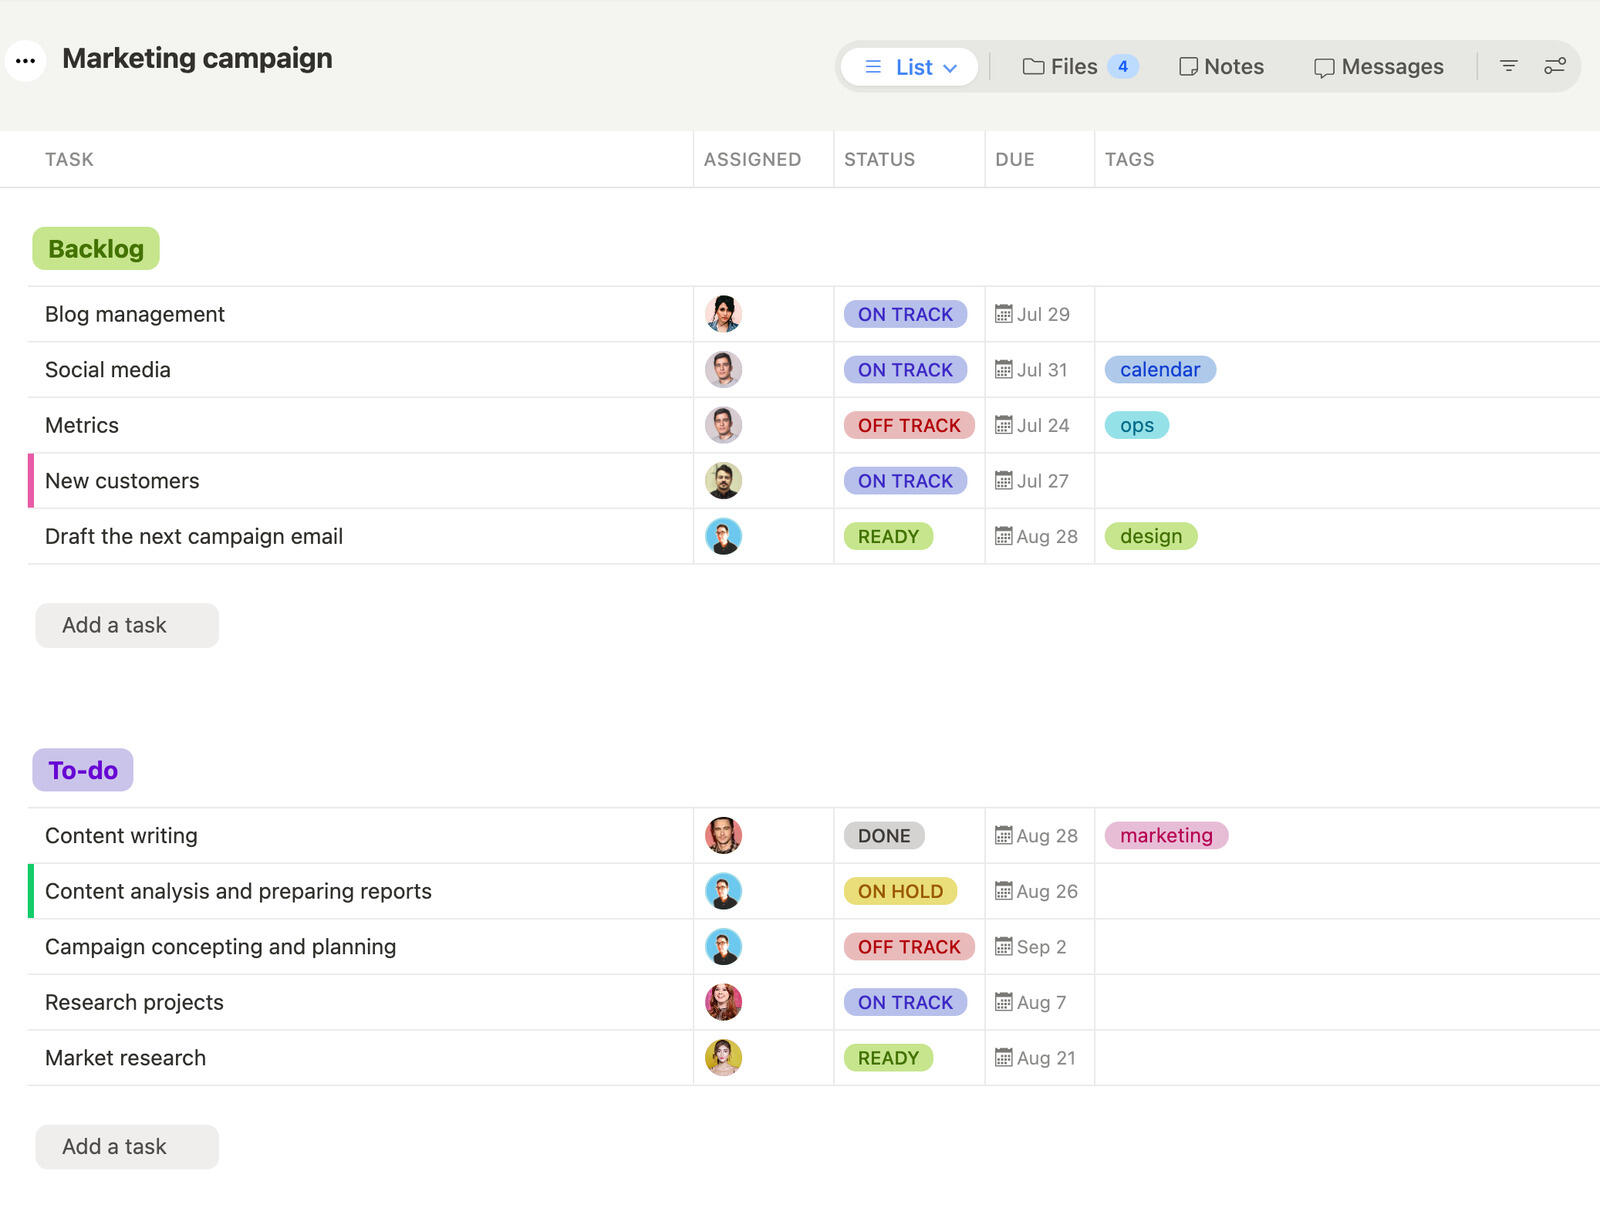Open the Social media task
This screenshot has width=1600, height=1225.
point(108,370)
